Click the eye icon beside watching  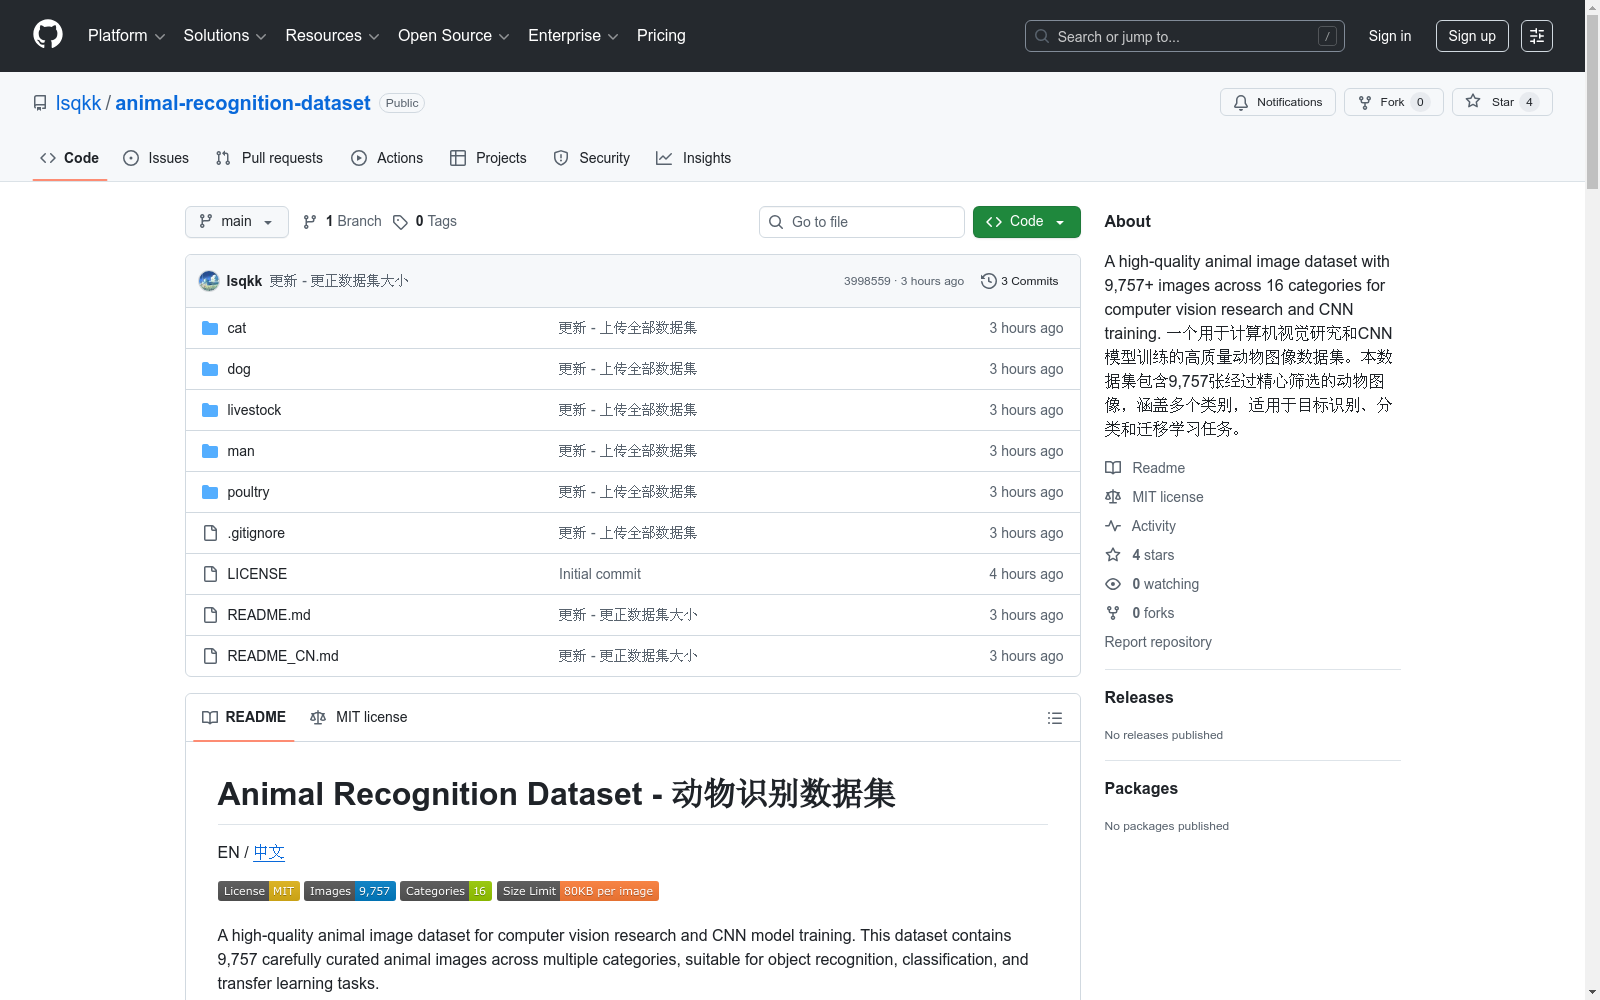coord(1113,584)
